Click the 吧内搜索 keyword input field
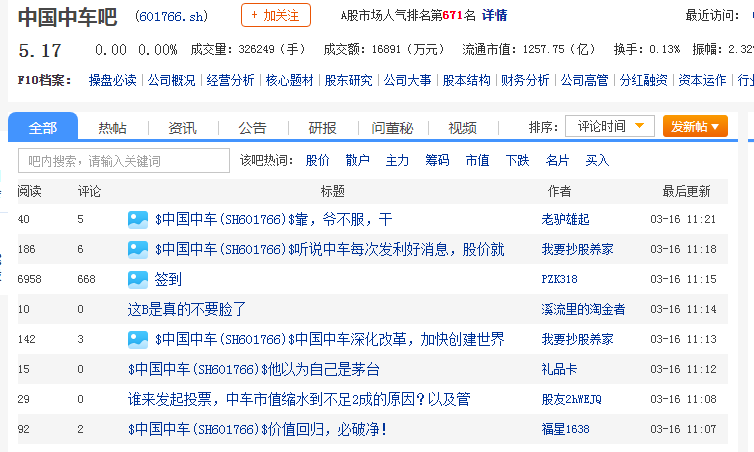This screenshot has height=452, width=754. click(x=124, y=161)
